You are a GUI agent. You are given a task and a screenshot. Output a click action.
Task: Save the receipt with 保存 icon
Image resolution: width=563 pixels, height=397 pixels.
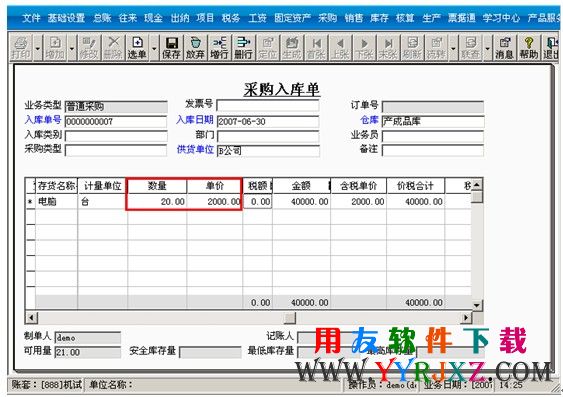coord(171,48)
